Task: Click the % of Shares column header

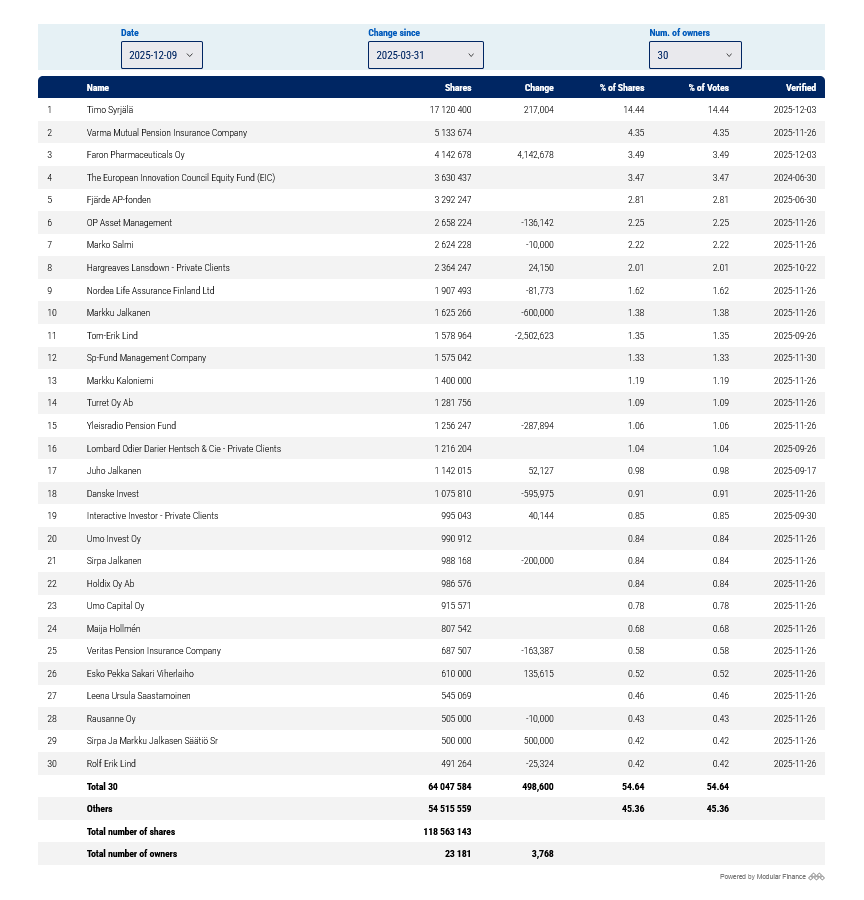Action: tap(621, 88)
